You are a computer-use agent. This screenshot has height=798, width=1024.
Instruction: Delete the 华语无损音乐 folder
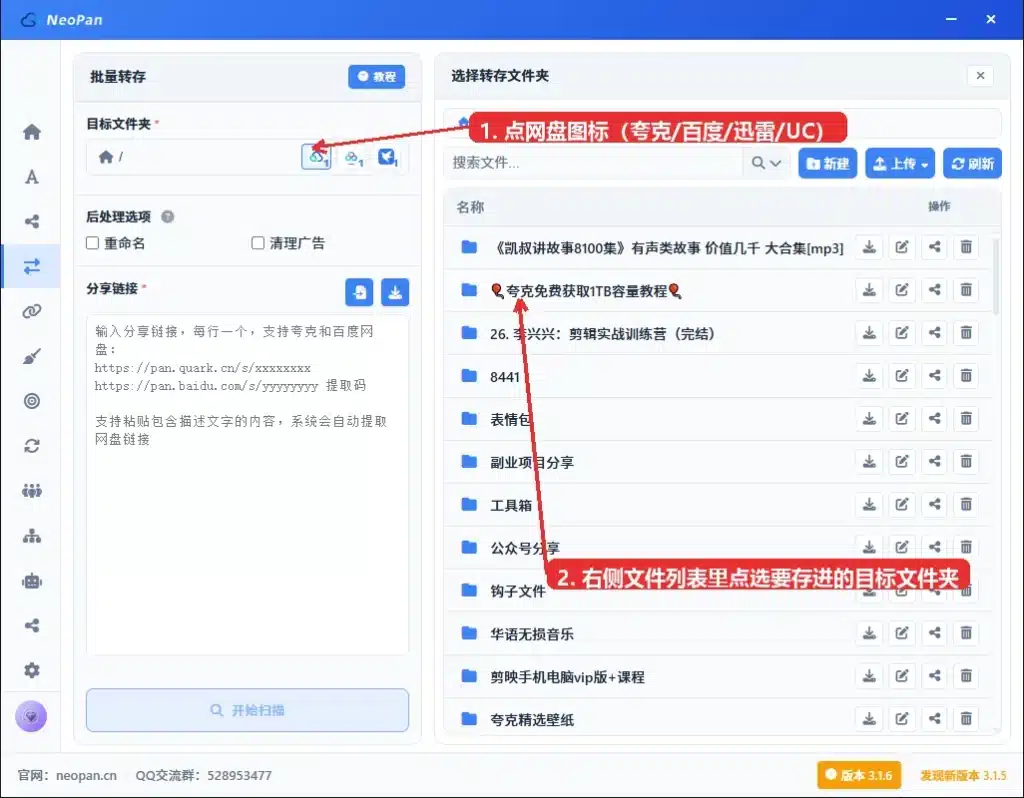(966, 633)
